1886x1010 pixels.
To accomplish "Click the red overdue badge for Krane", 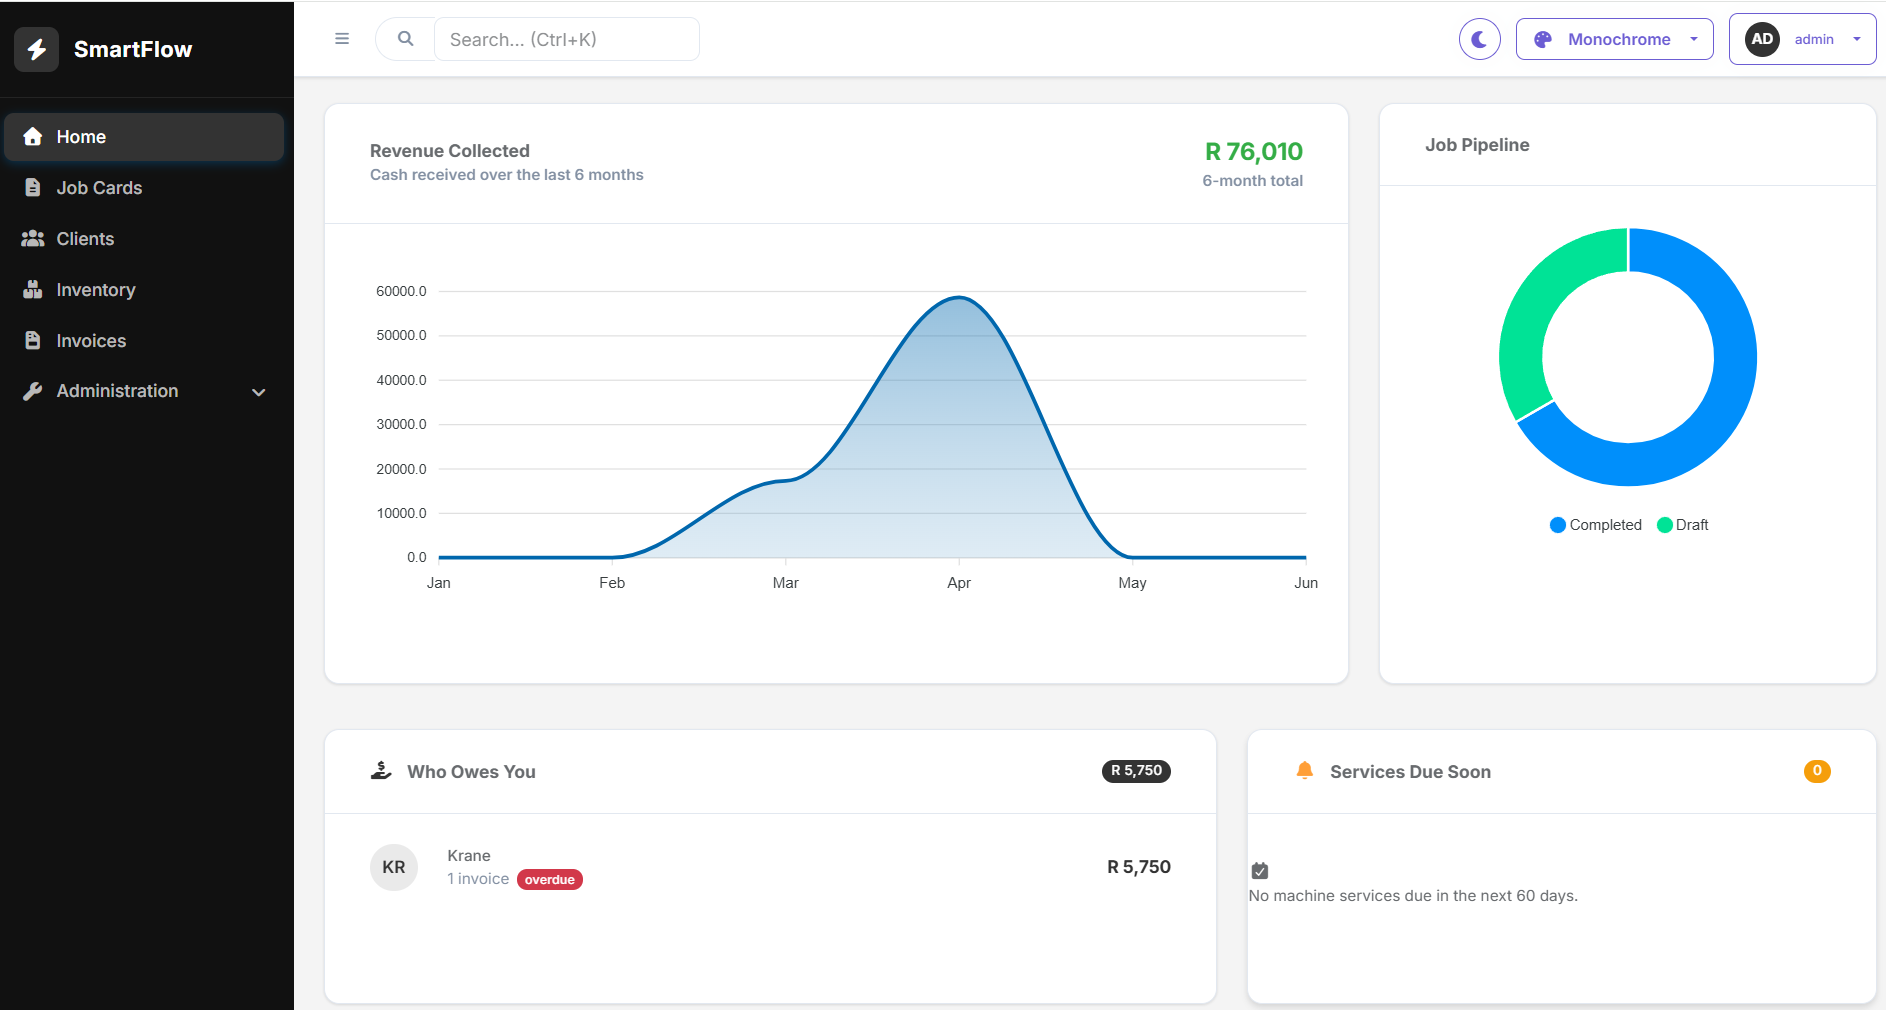I will [x=550, y=880].
